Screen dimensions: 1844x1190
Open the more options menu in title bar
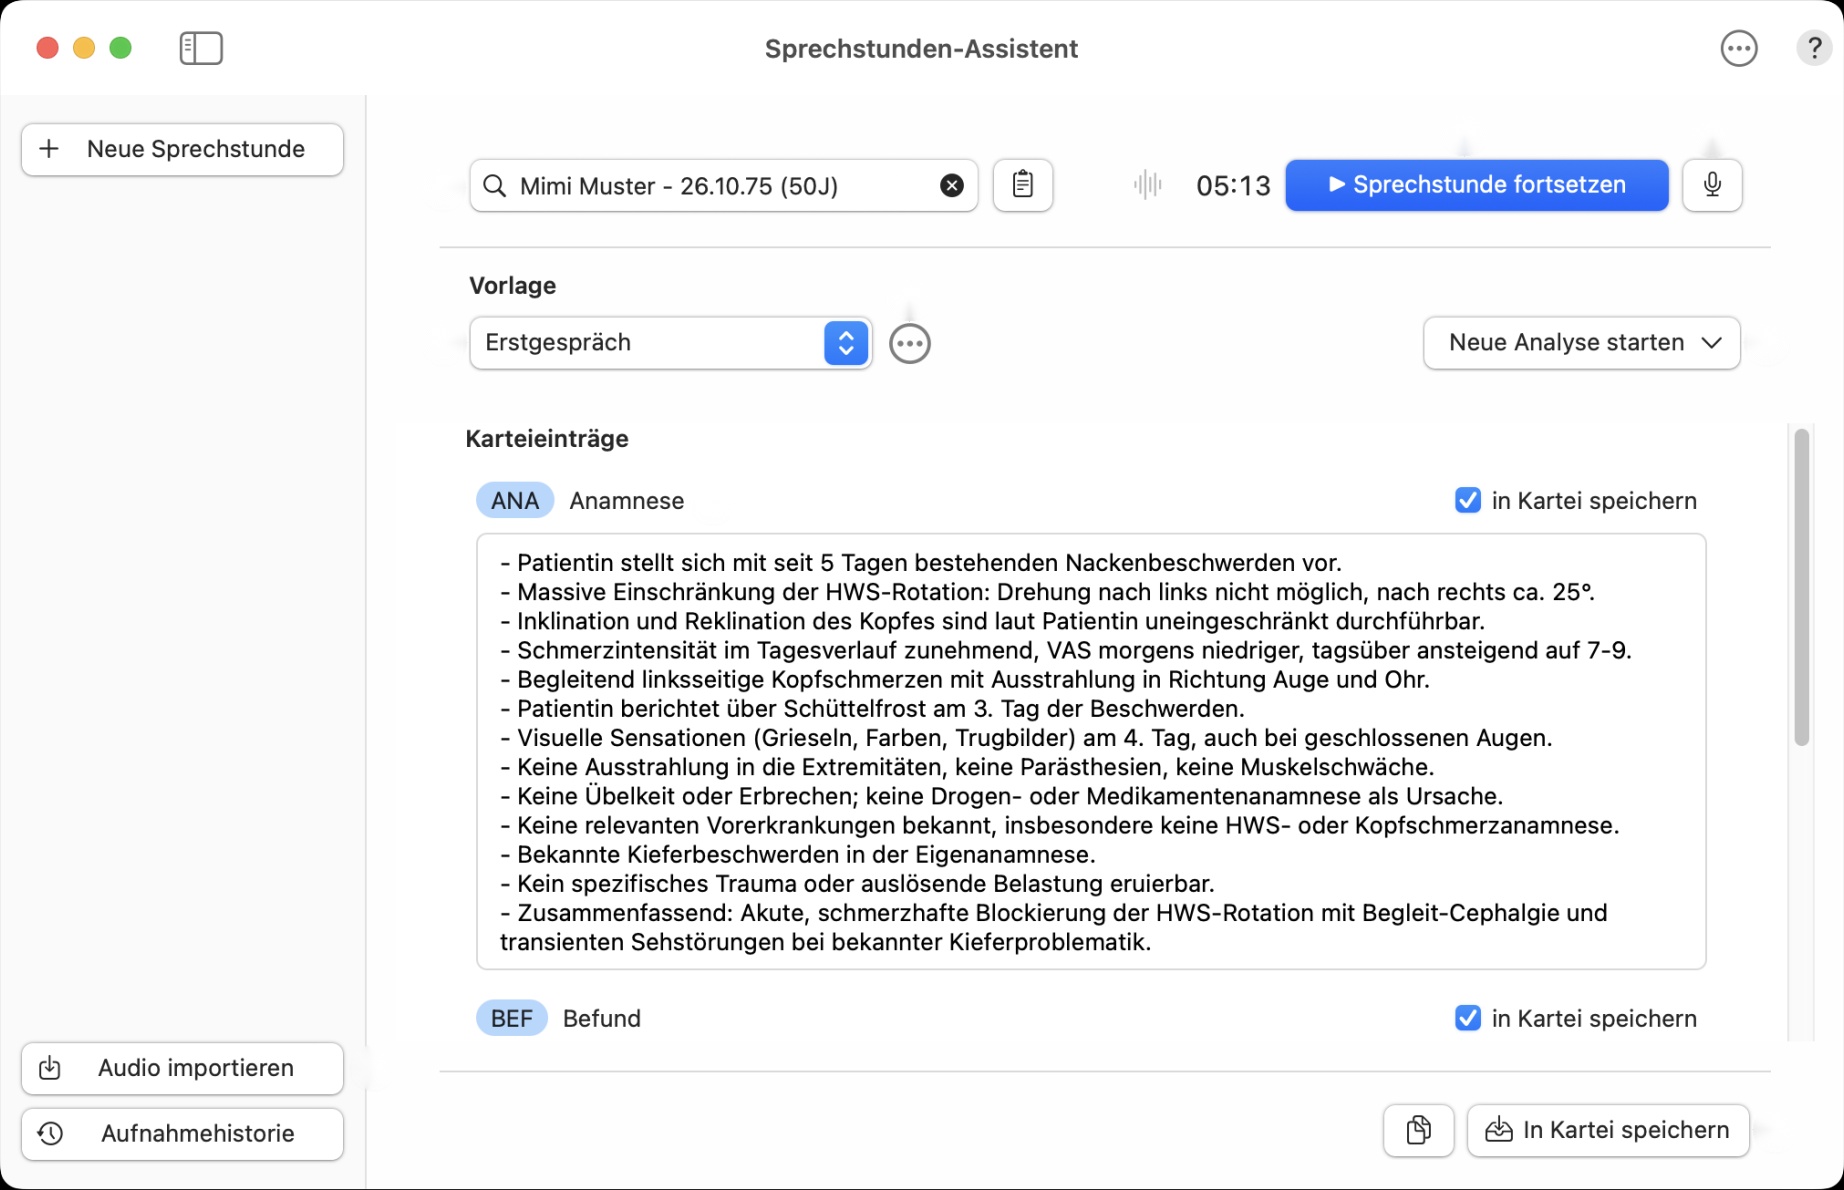[1739, 48]
